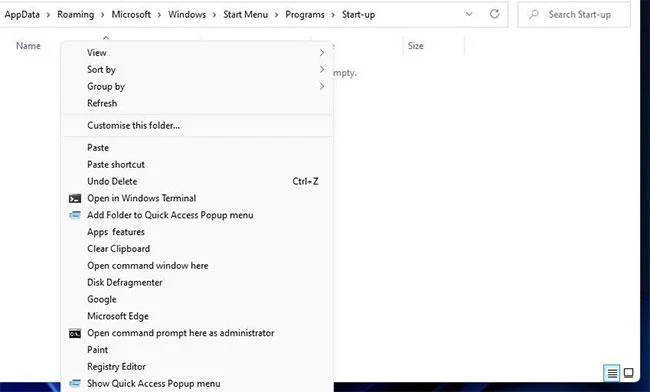Select Undo Delete
Viewport: 650px width, 392px height.
click(x=197, y=181)
